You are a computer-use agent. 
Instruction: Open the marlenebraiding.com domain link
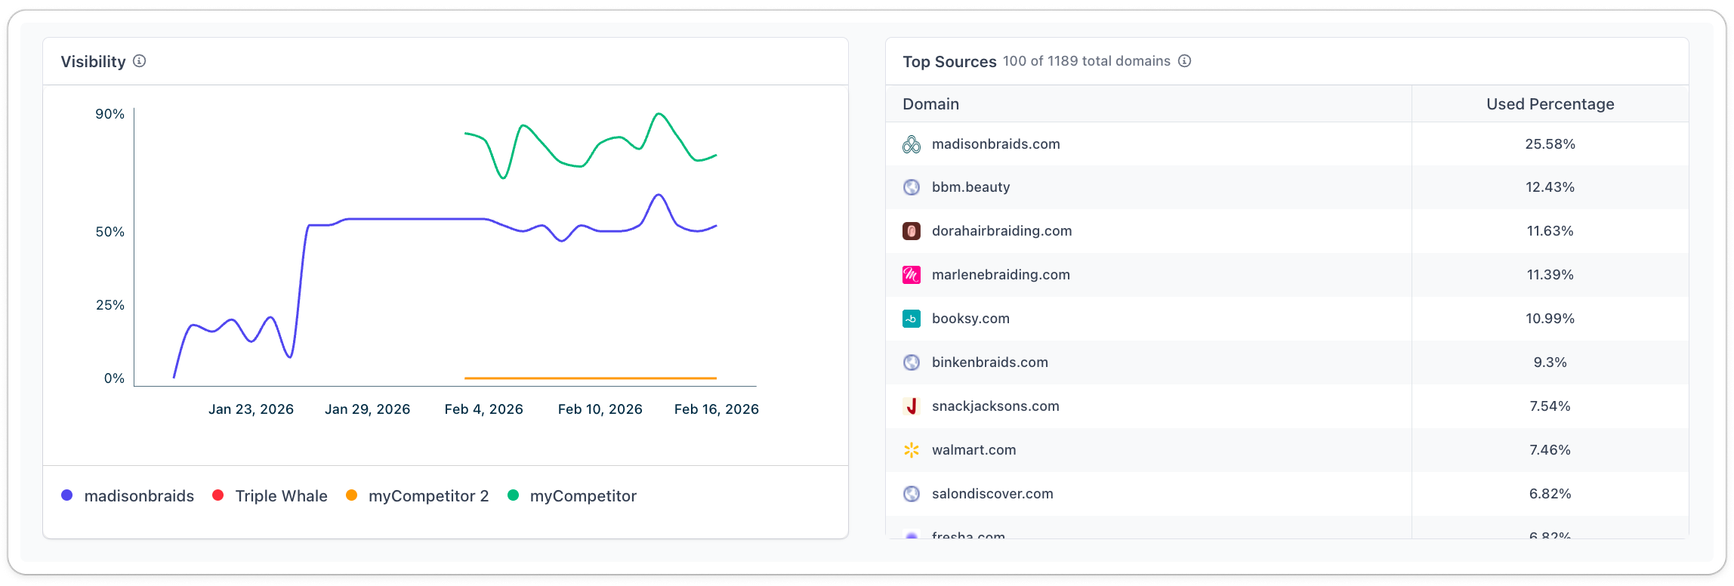pyautogui.click(x=1001, y=275)
